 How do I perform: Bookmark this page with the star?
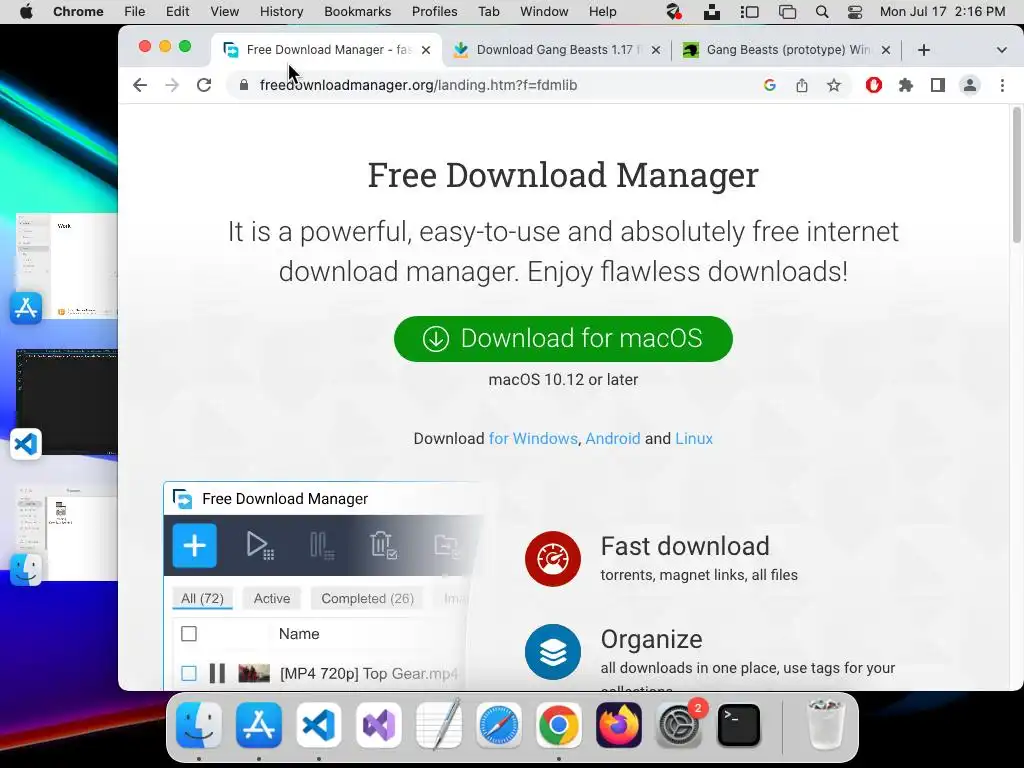click(833, 85)
